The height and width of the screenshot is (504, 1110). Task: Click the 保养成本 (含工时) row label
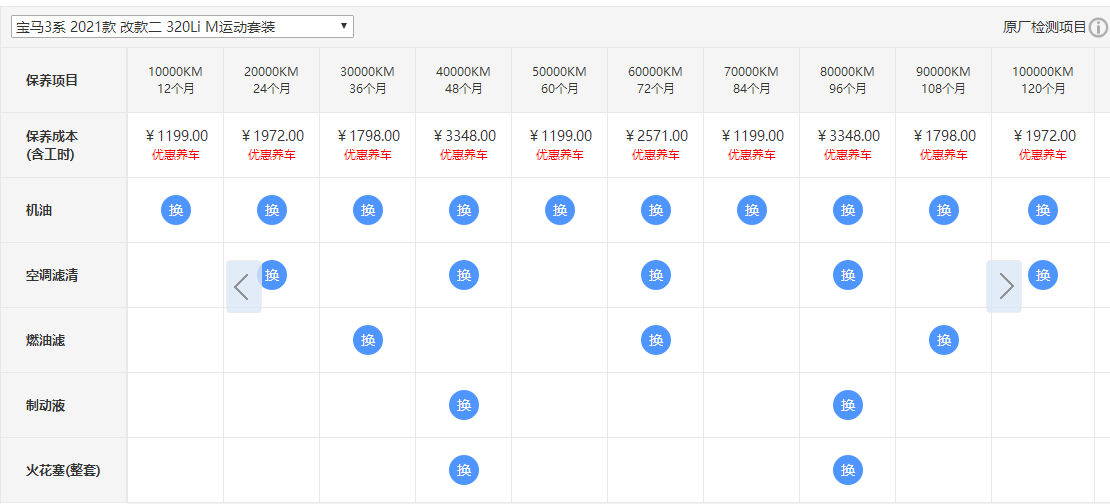(52, 144)
